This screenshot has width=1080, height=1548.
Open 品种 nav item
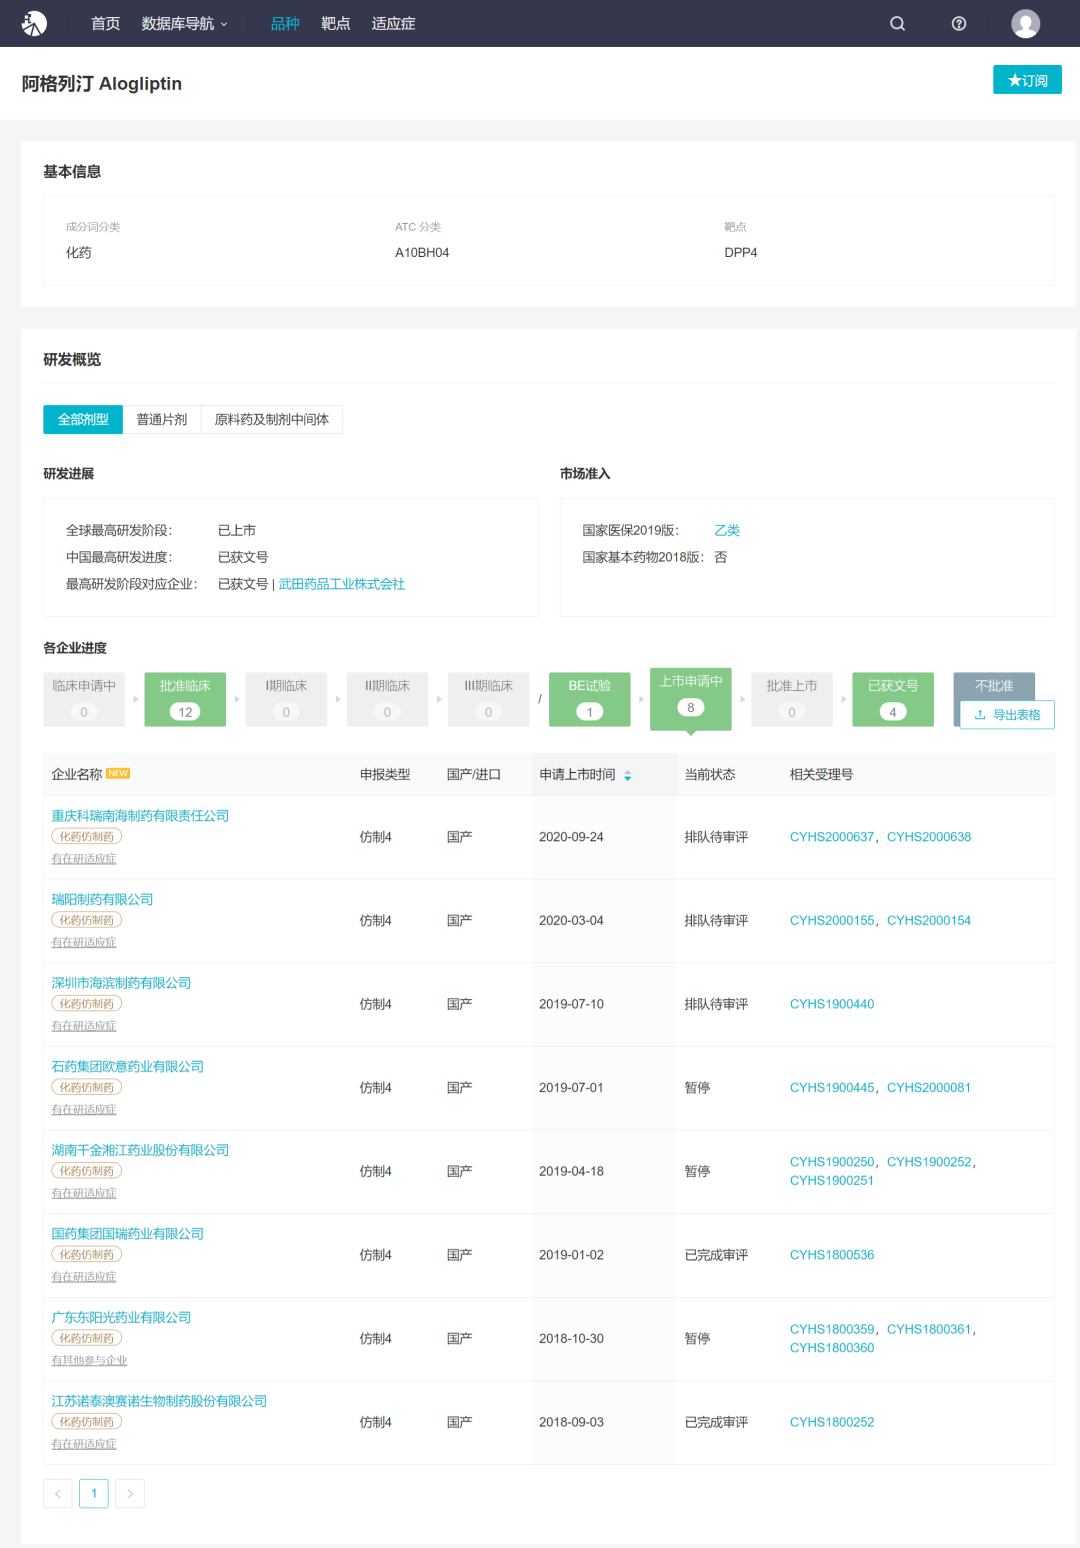coord(285,23)
